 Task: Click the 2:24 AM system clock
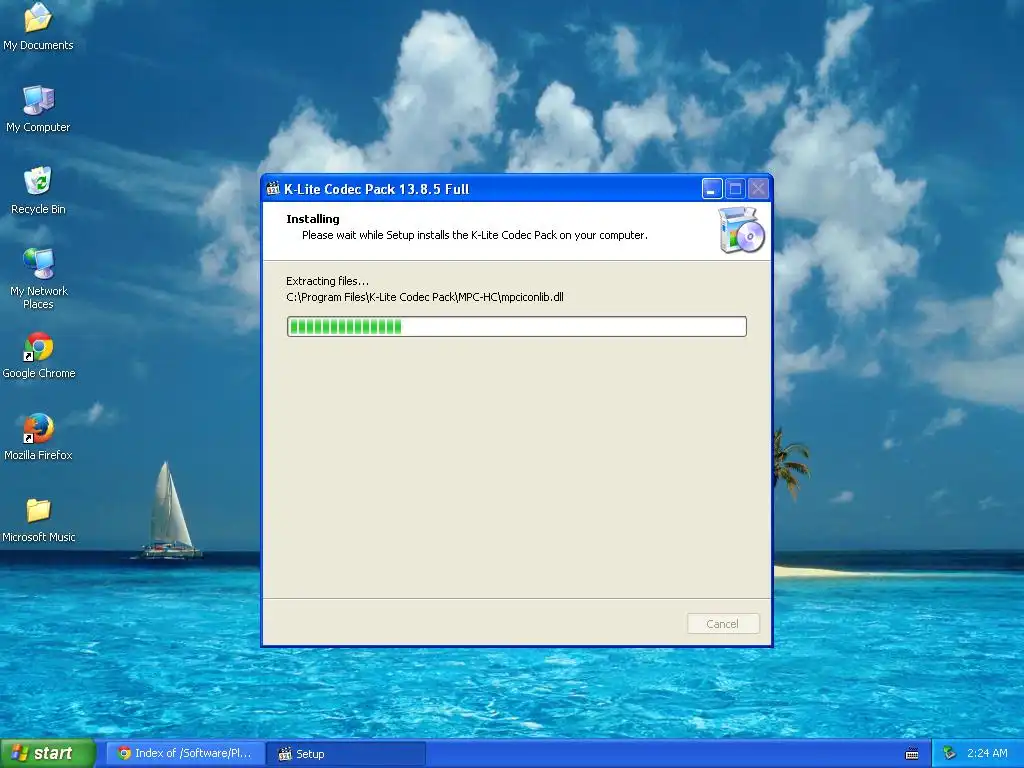click(x=987, y=754)
